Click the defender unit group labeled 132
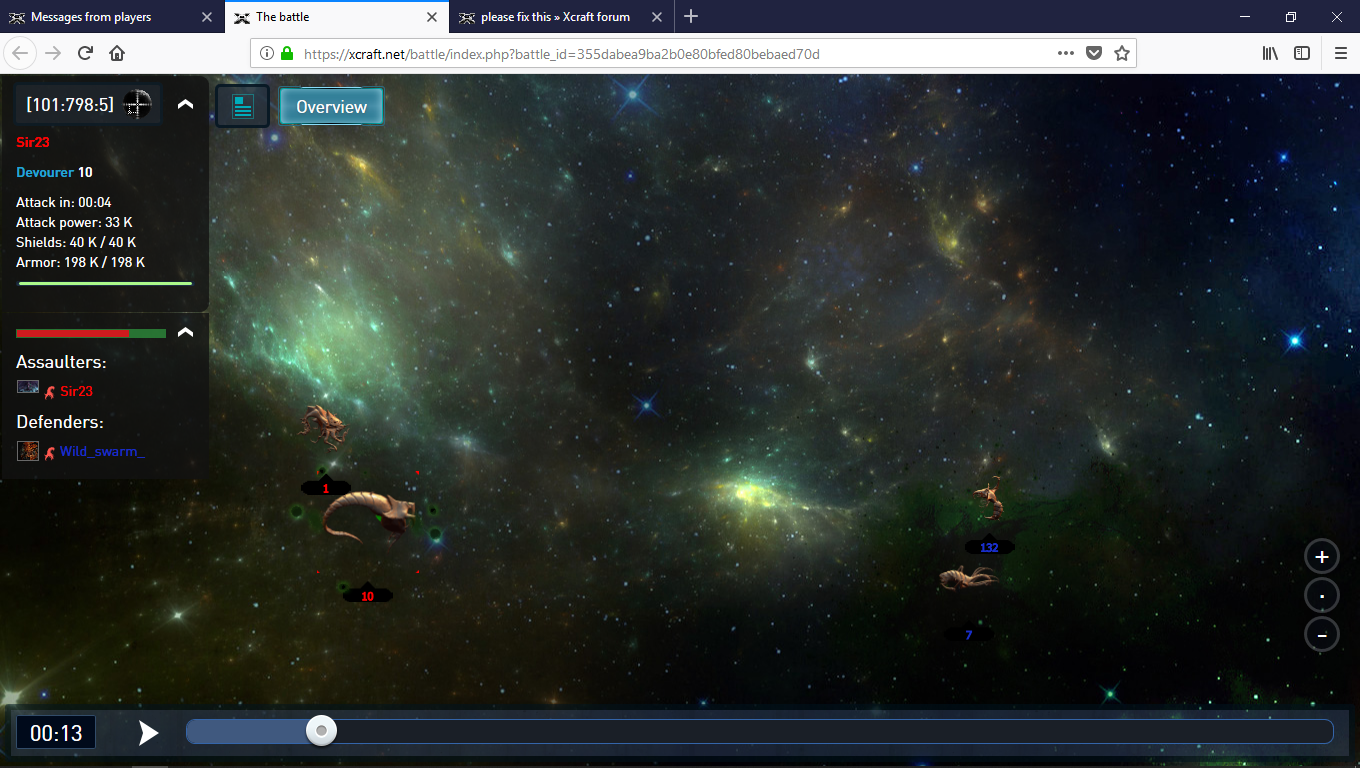 [x=989, y=503]
